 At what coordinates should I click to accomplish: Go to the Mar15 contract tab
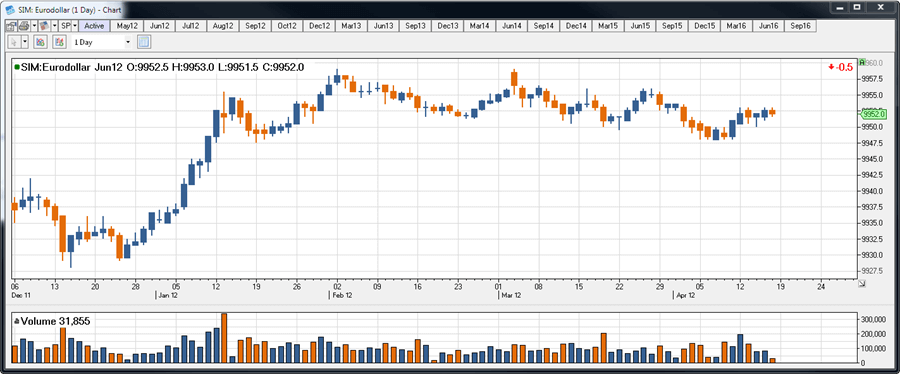[x=608, y=26]
